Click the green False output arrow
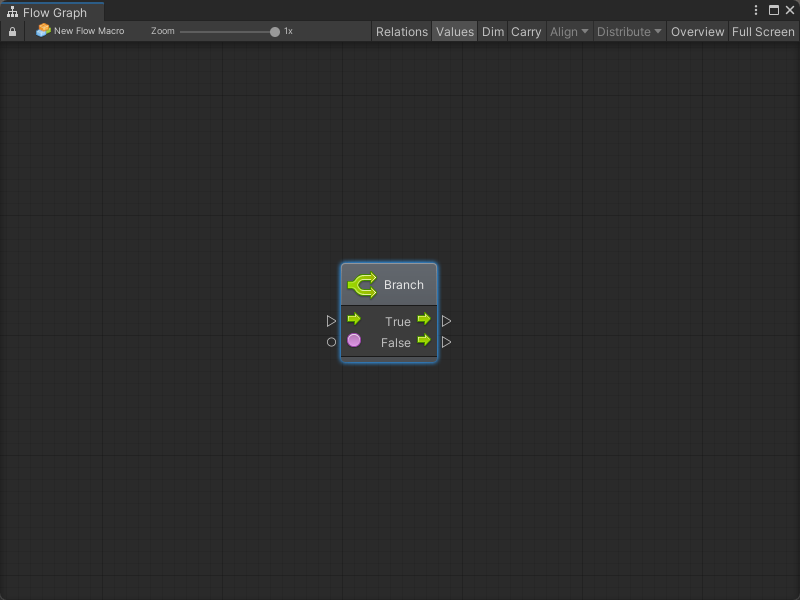Screen dimensions: 800x600 (424, 341)
